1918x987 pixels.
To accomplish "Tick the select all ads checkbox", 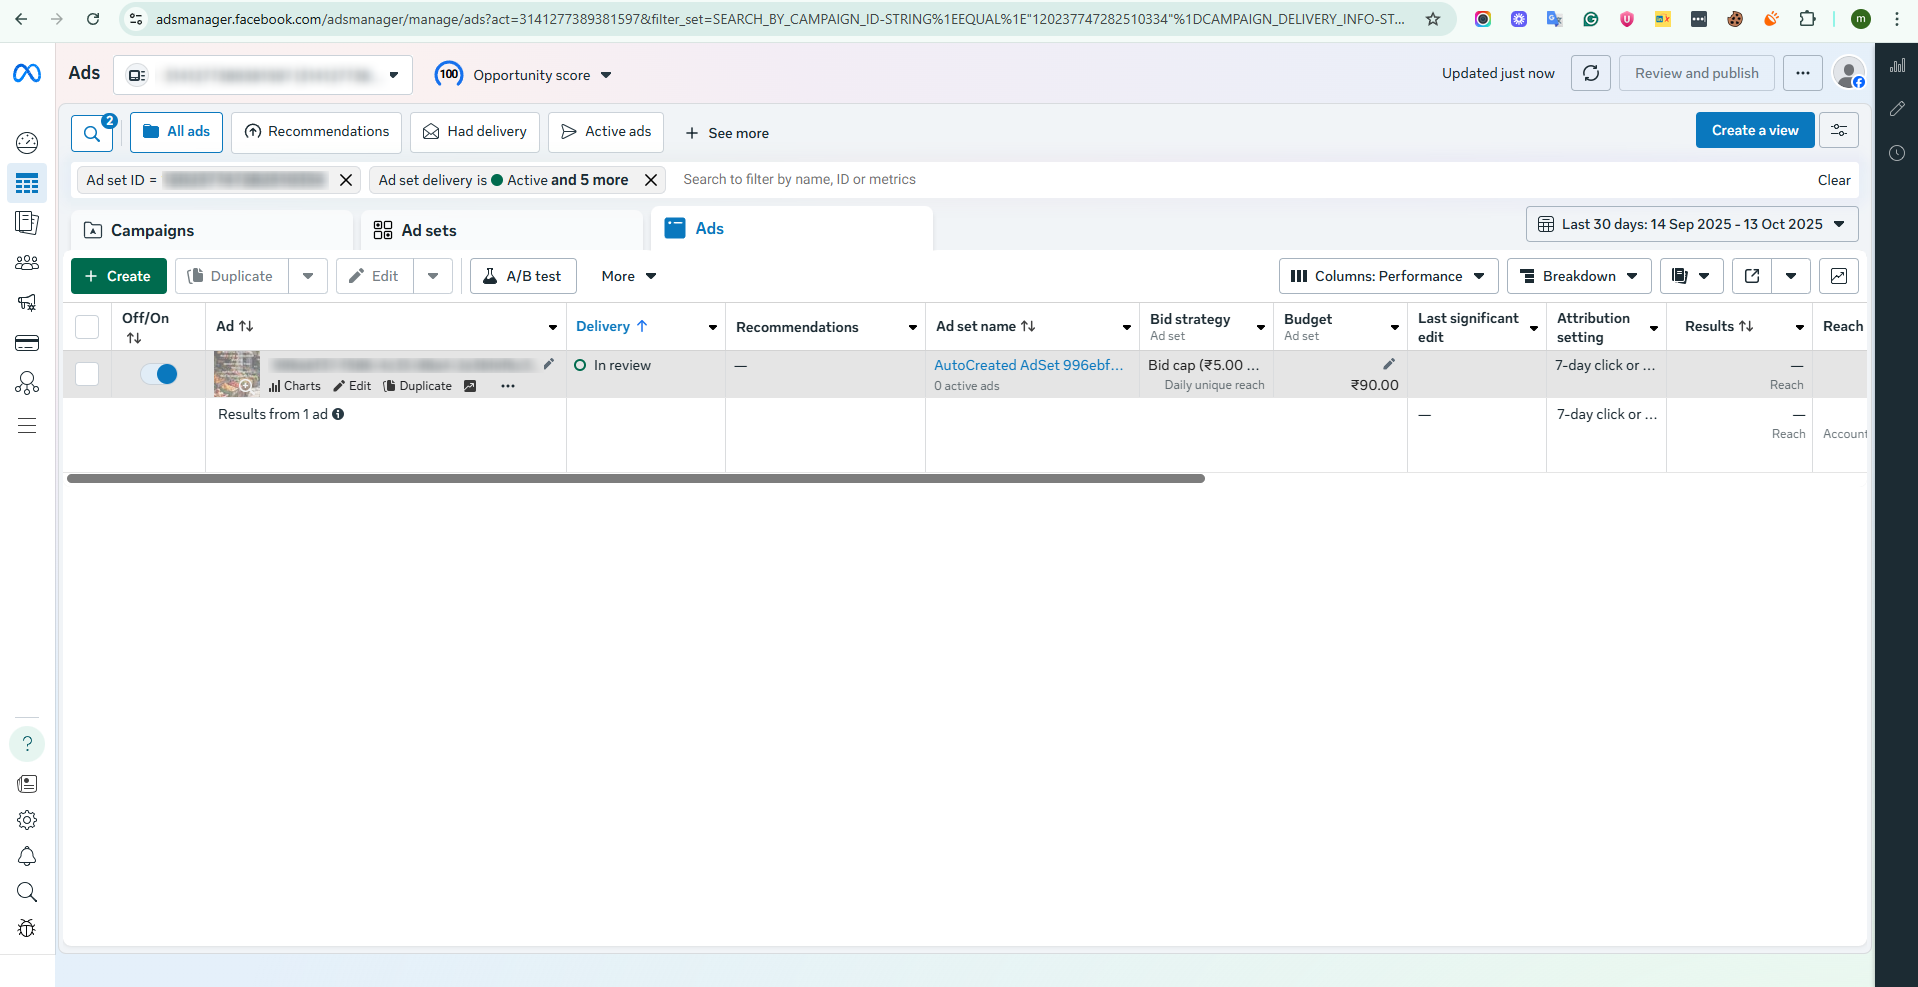I will 87,327.
